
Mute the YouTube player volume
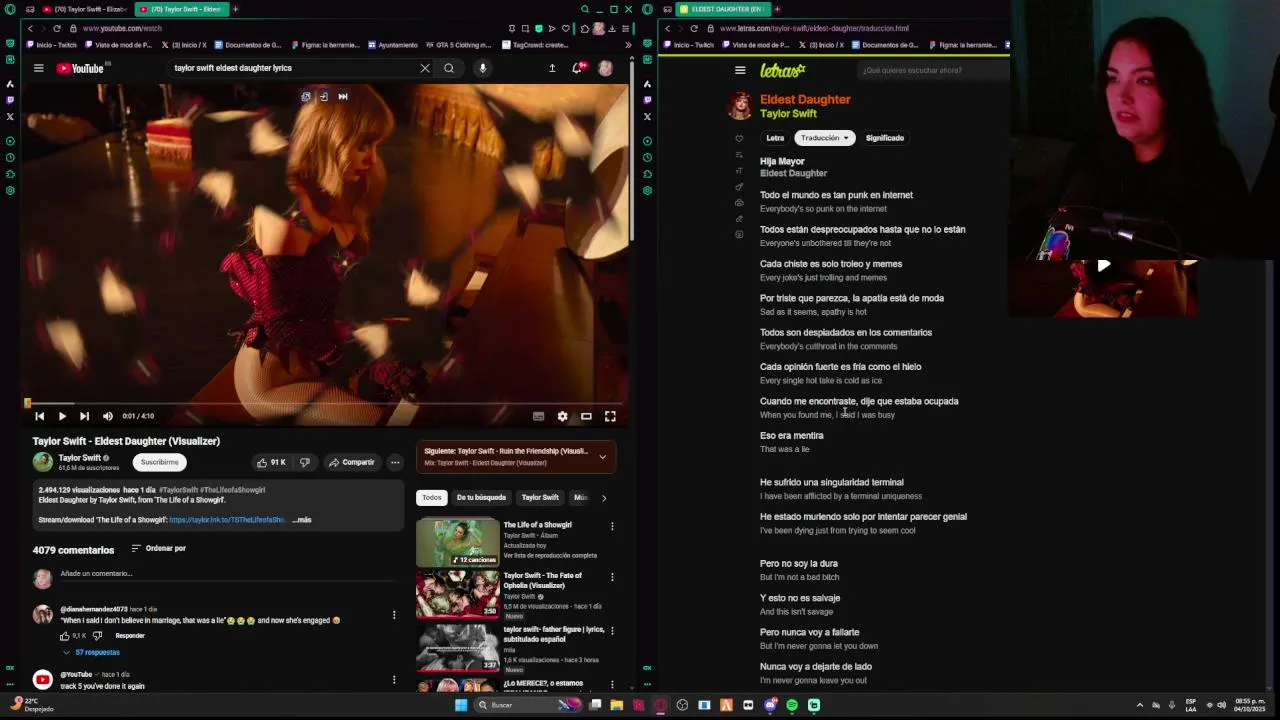(x=108, y=416)
